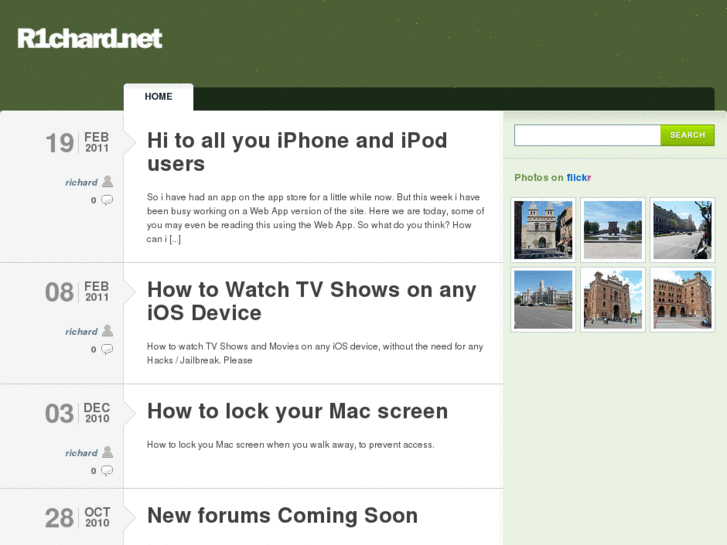Open 'How to Watch TV Shows on any iOS Device'
The height and width of the screenshot is (545, 727).
311,301
